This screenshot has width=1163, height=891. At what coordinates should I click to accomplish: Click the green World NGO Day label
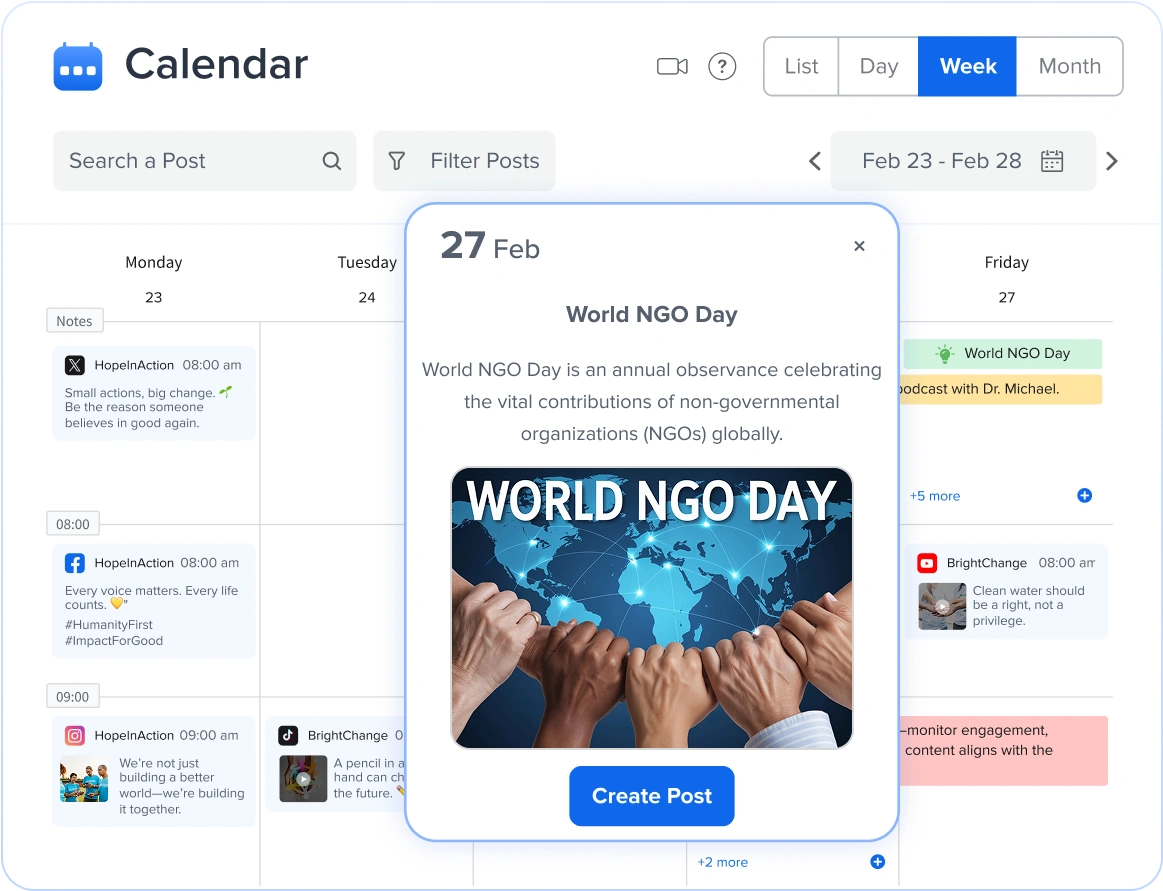pyautogui.click(x=1002, y=353)
